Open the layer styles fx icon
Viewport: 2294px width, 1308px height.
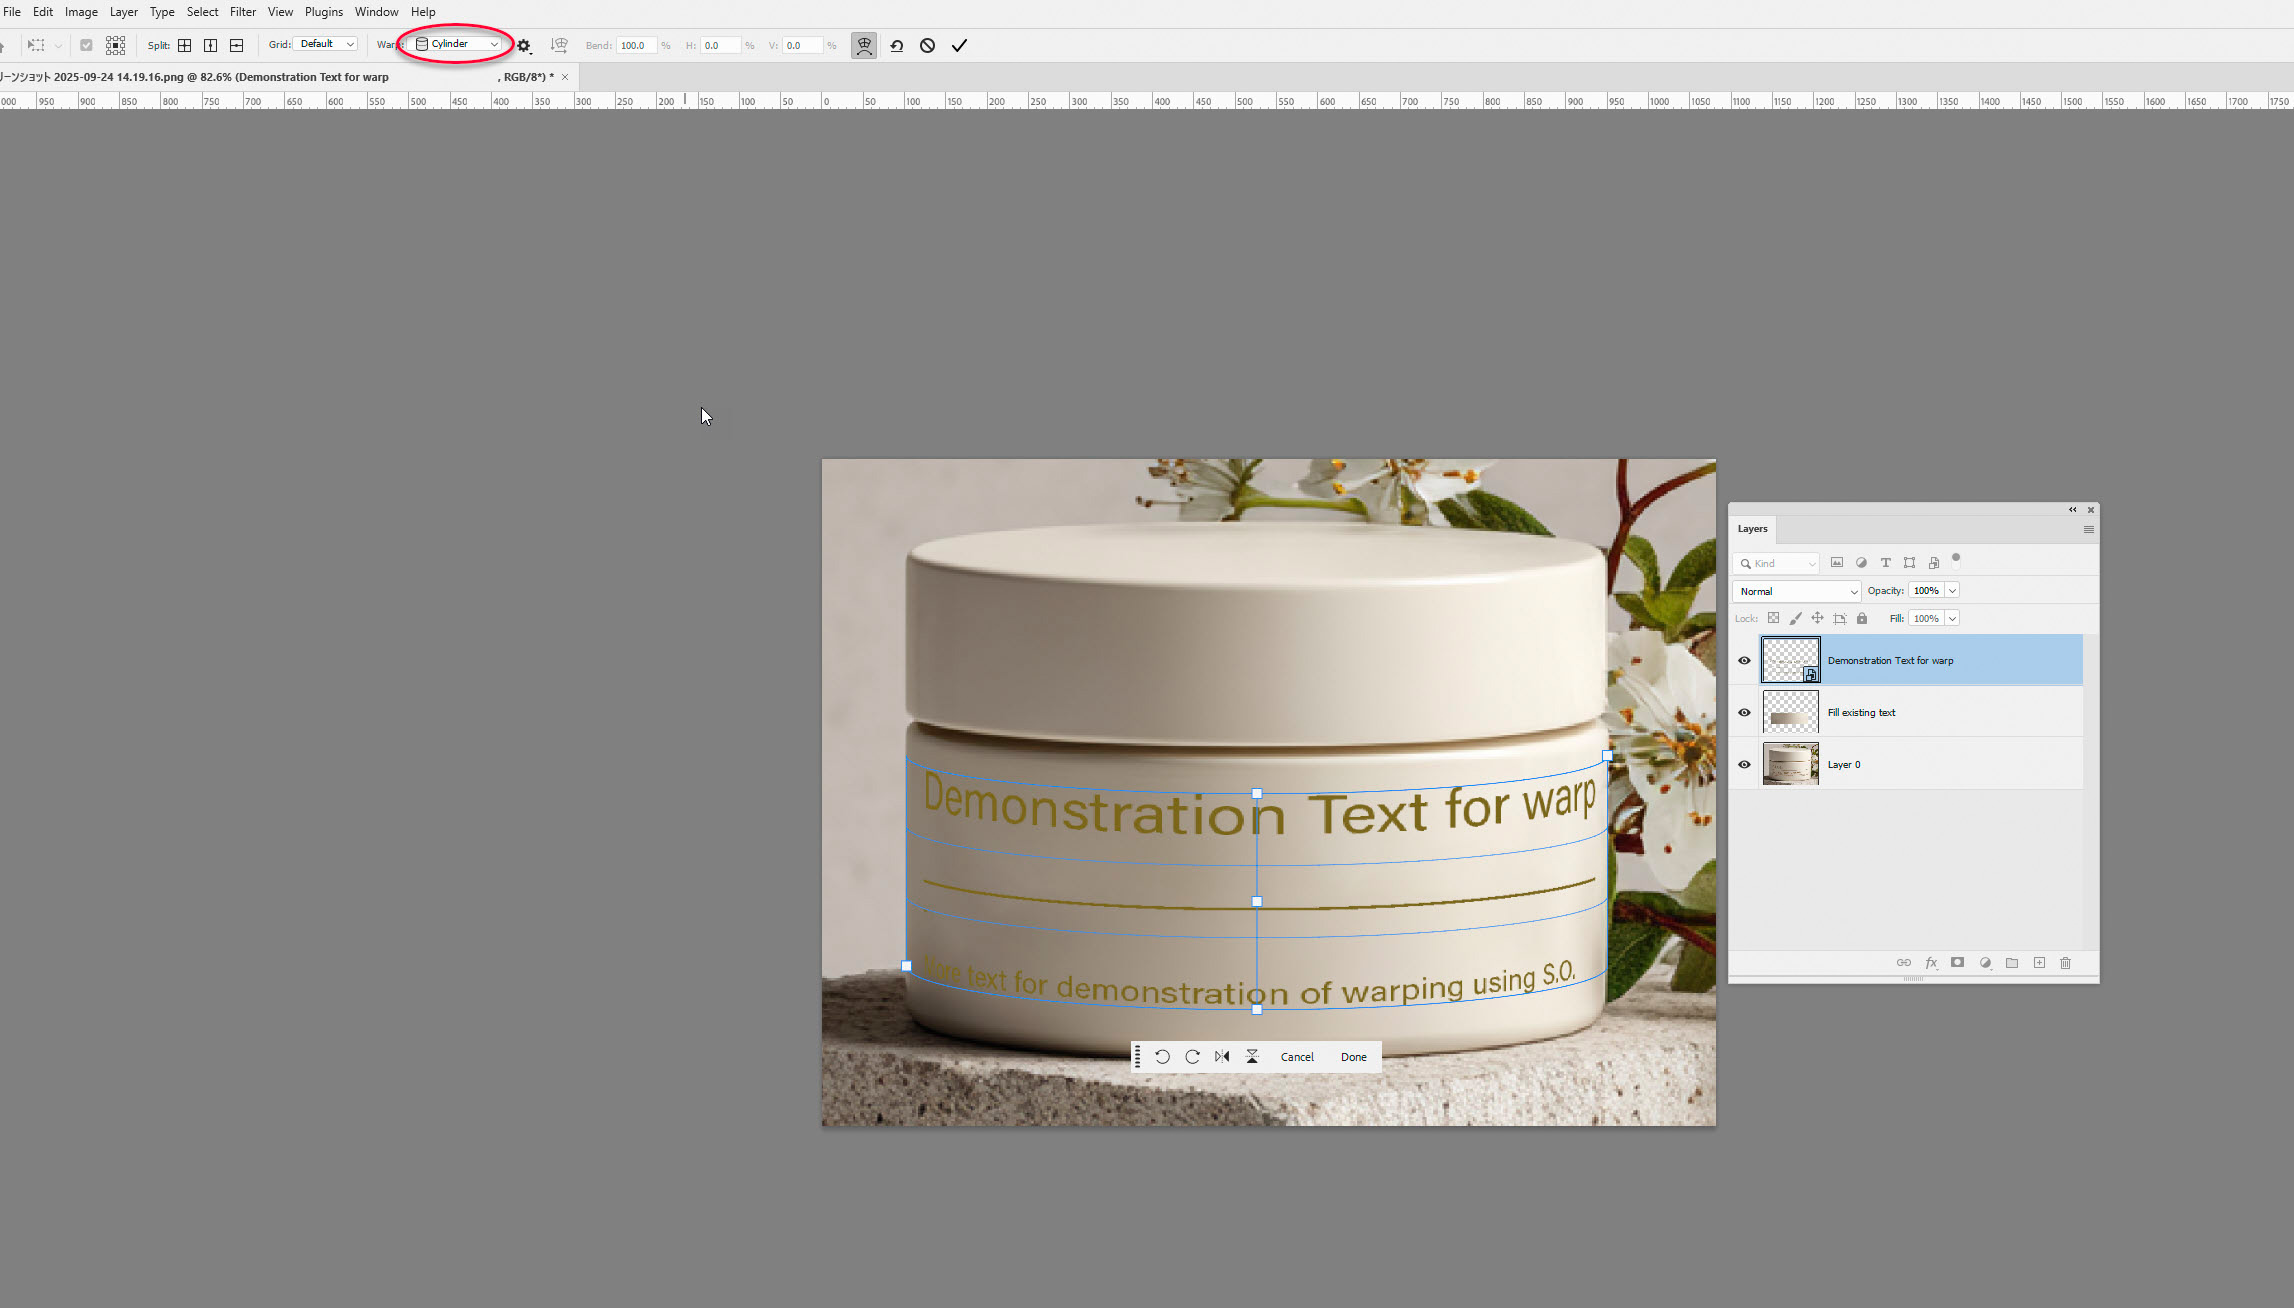[1931, 963]
